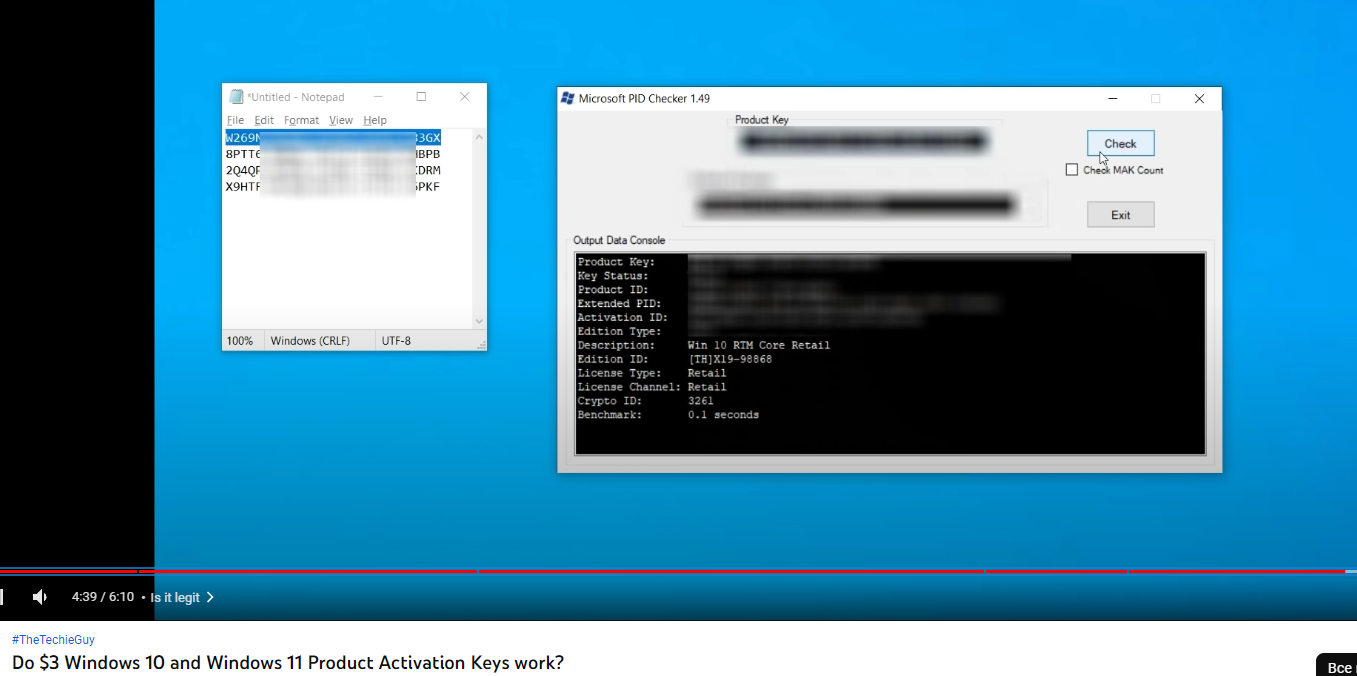Click the Notepad line starting with X9HT

point(333,186)
